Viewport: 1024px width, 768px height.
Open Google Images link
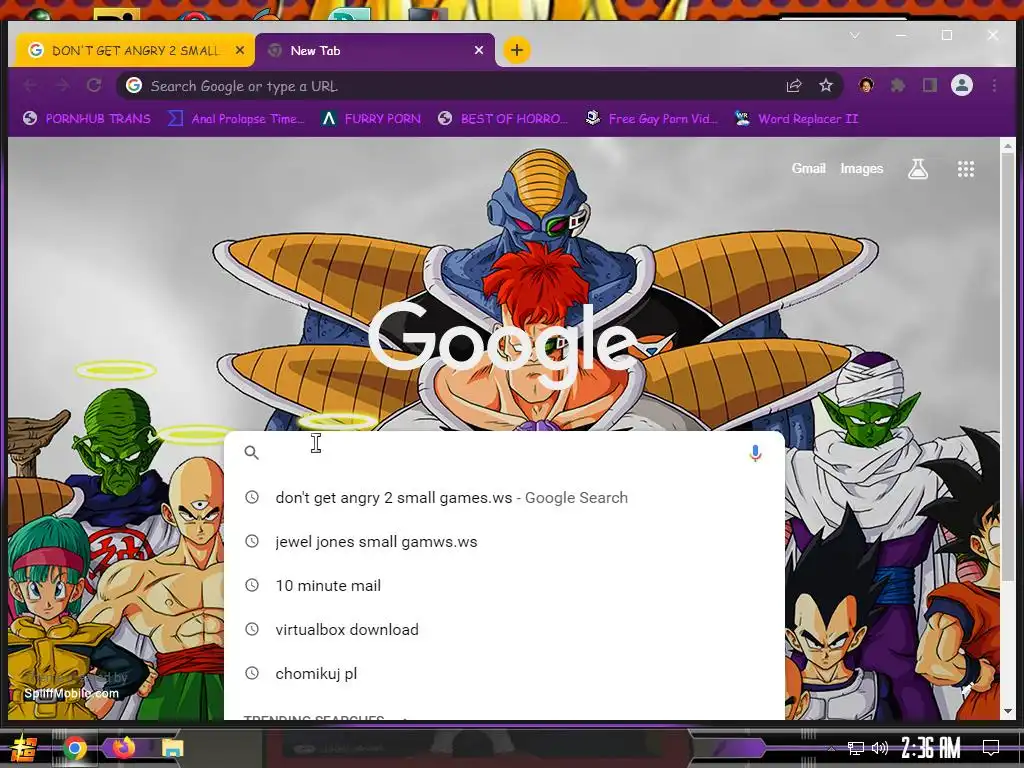pos(861,168)
